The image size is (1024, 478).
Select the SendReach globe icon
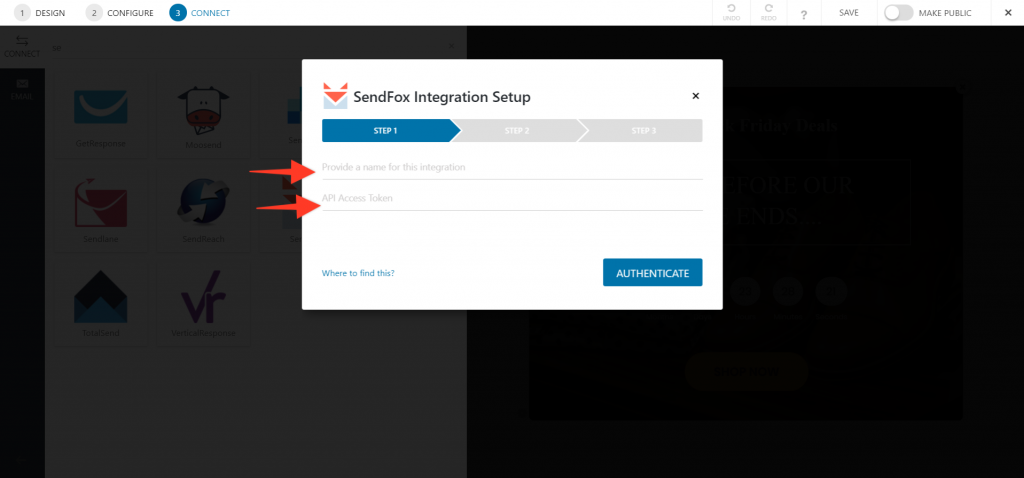coord(203,204)
